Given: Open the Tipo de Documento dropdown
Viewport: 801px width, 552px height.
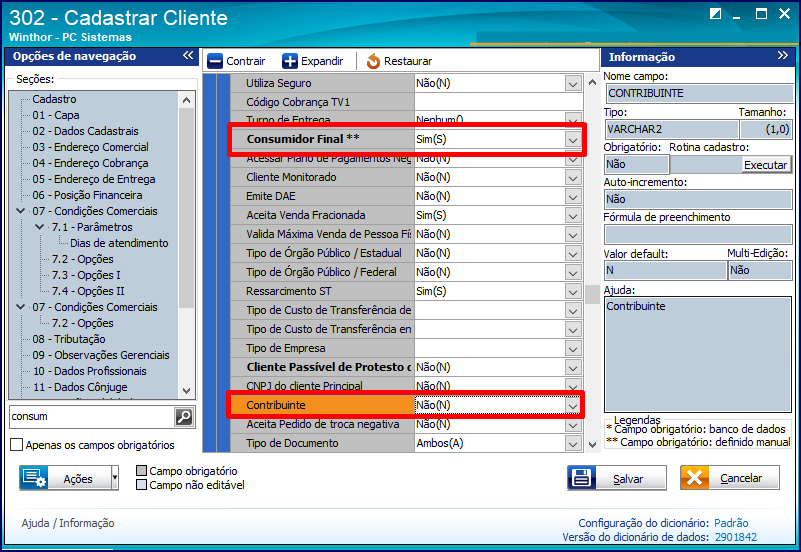Looking at the screenshot, I should [573, 444].
